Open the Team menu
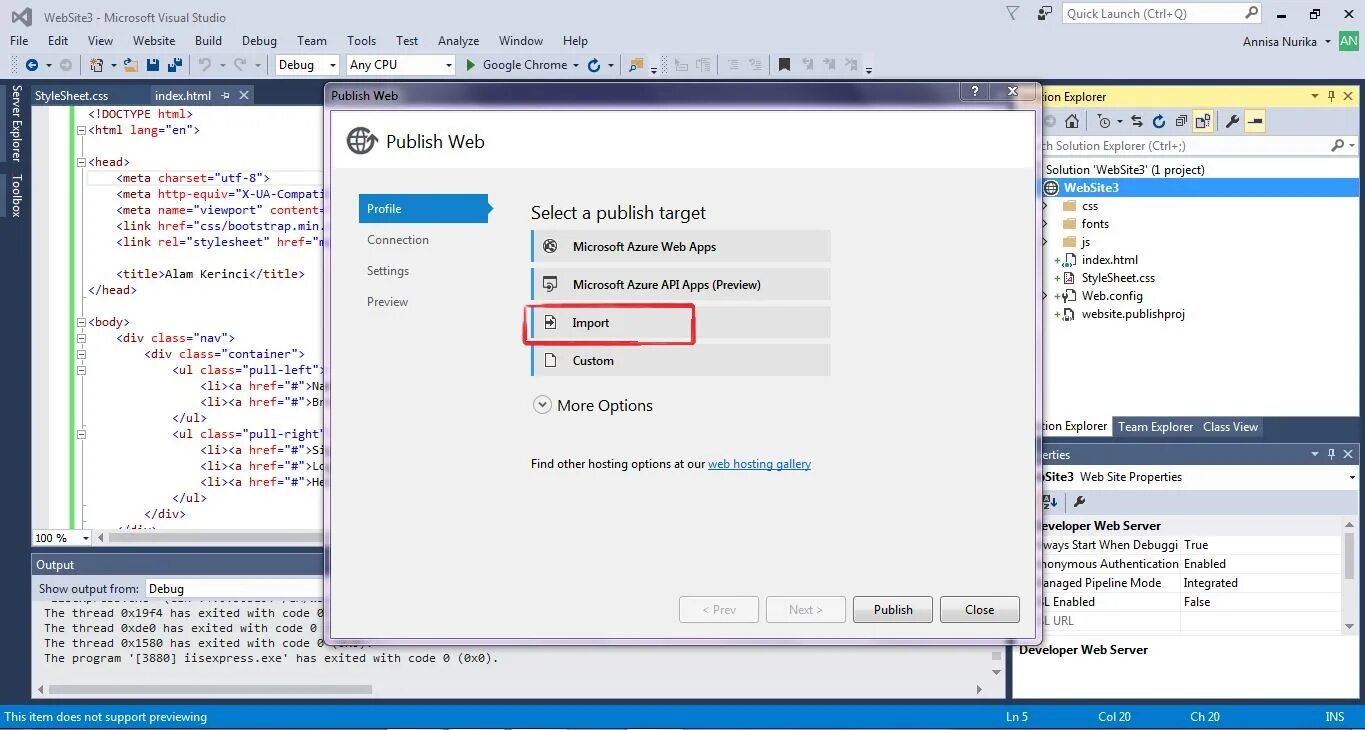1365x730 pixels. tap(311, 40)
